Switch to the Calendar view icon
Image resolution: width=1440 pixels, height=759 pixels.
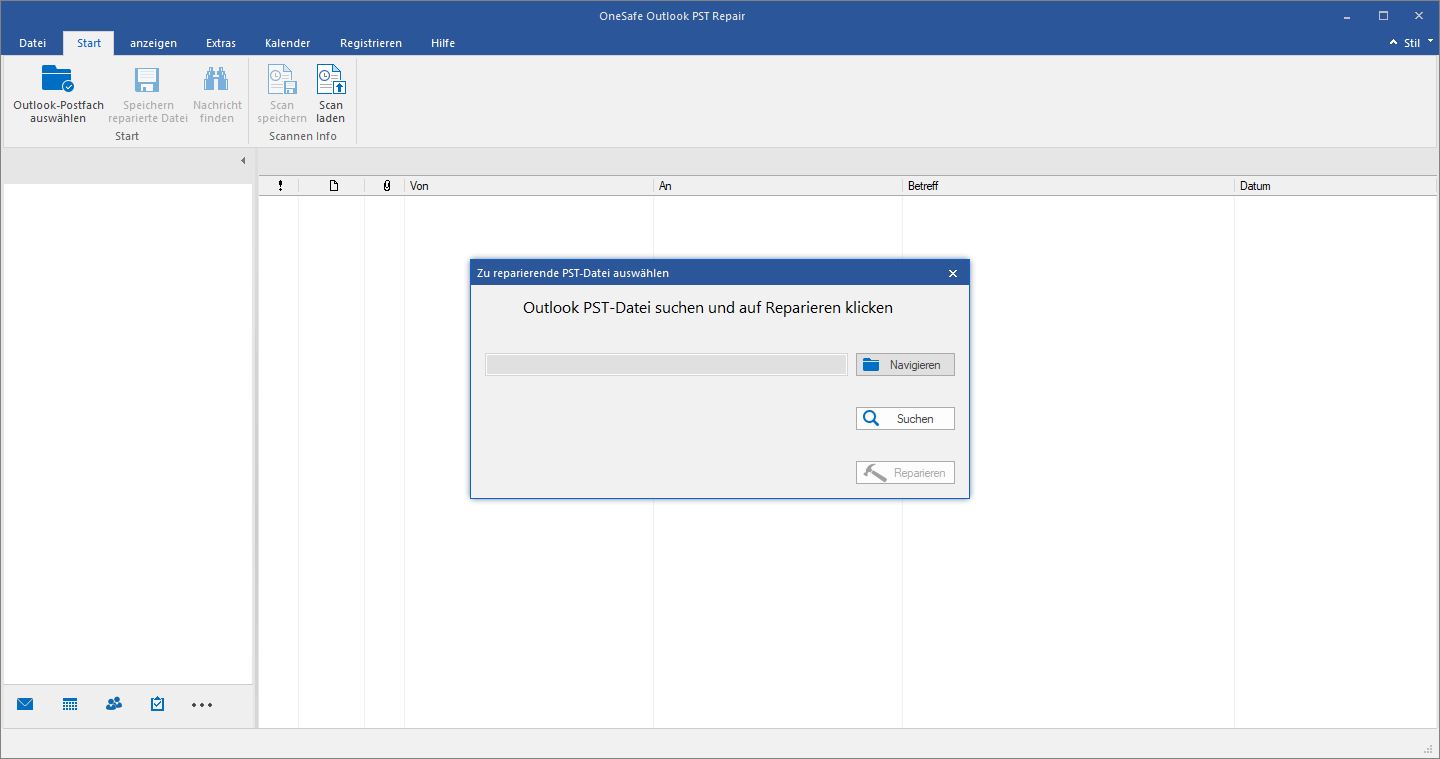click(70, 704)
